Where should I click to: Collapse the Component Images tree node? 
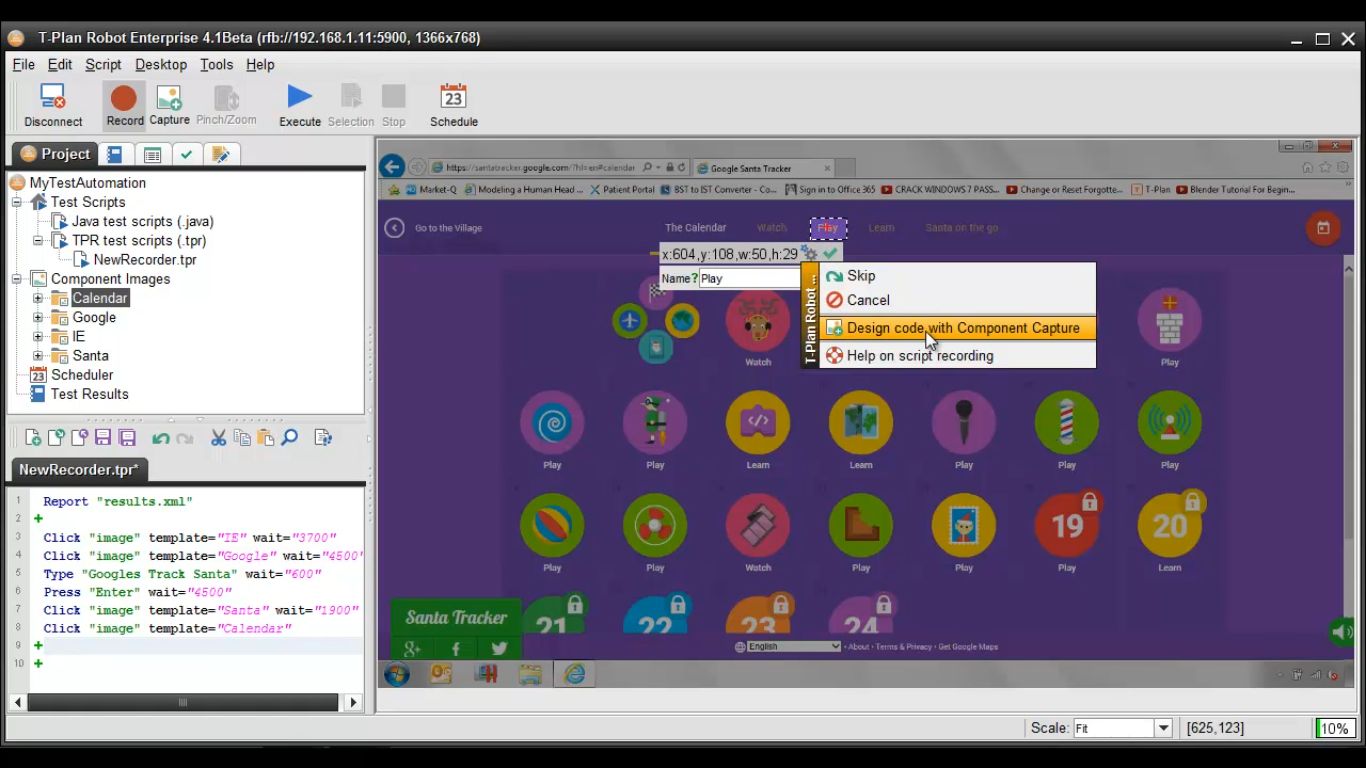point(17,279)
